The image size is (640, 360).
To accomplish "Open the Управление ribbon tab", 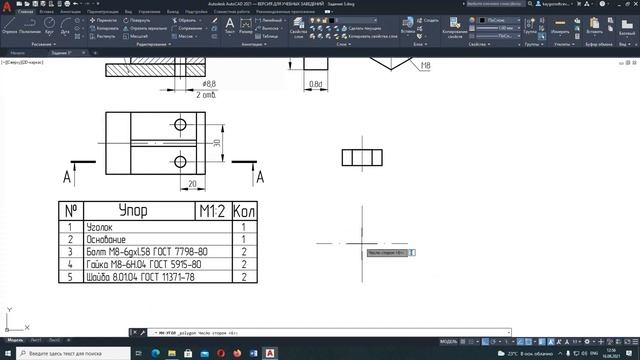I will click(149, 12).
